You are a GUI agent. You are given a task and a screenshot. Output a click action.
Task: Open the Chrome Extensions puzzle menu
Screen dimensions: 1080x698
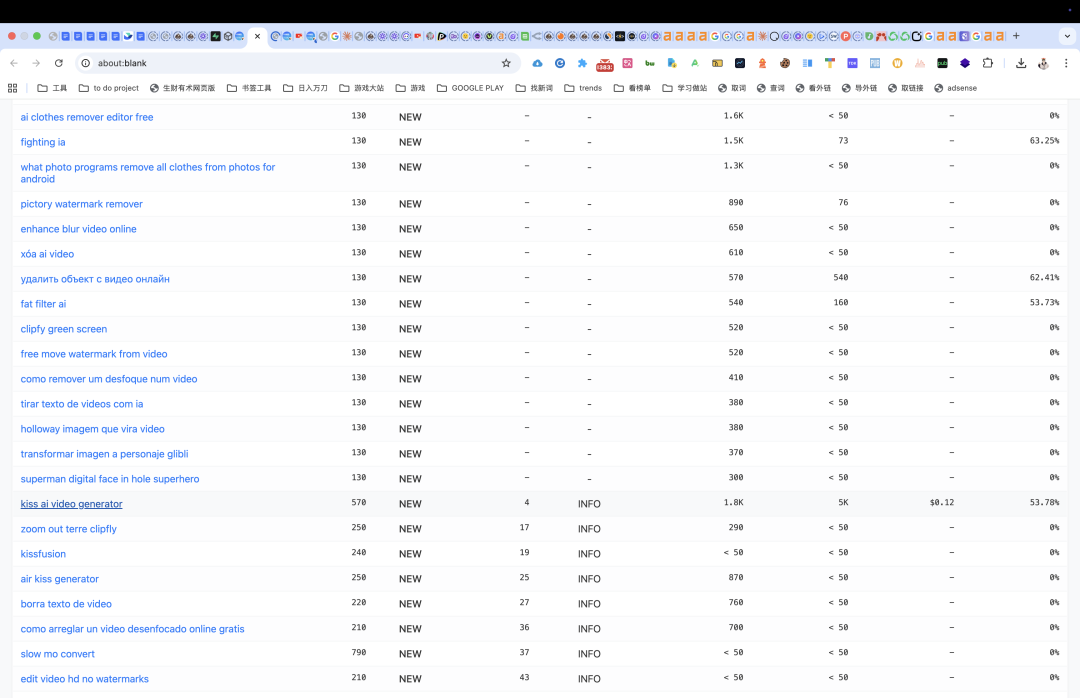coord(988,63)
